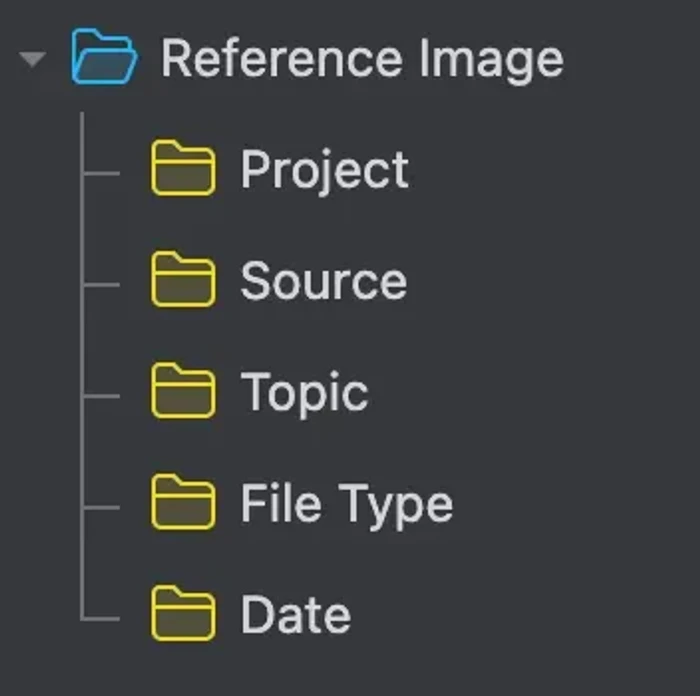700x696 pixels.
Task: Click the yellow Date folder icon
Action: click(x=183, y=615)
